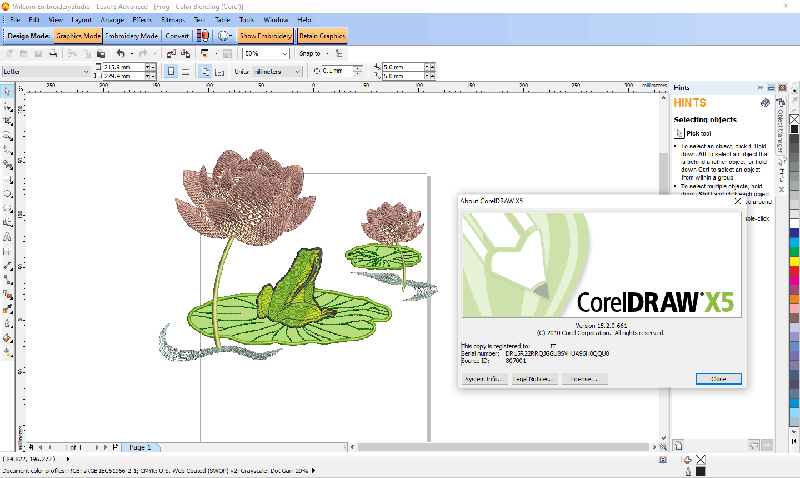This screenshot has height=478, width=800.
Task: Select the Pick tool in the toolbox
Action: tap(7, 92)
